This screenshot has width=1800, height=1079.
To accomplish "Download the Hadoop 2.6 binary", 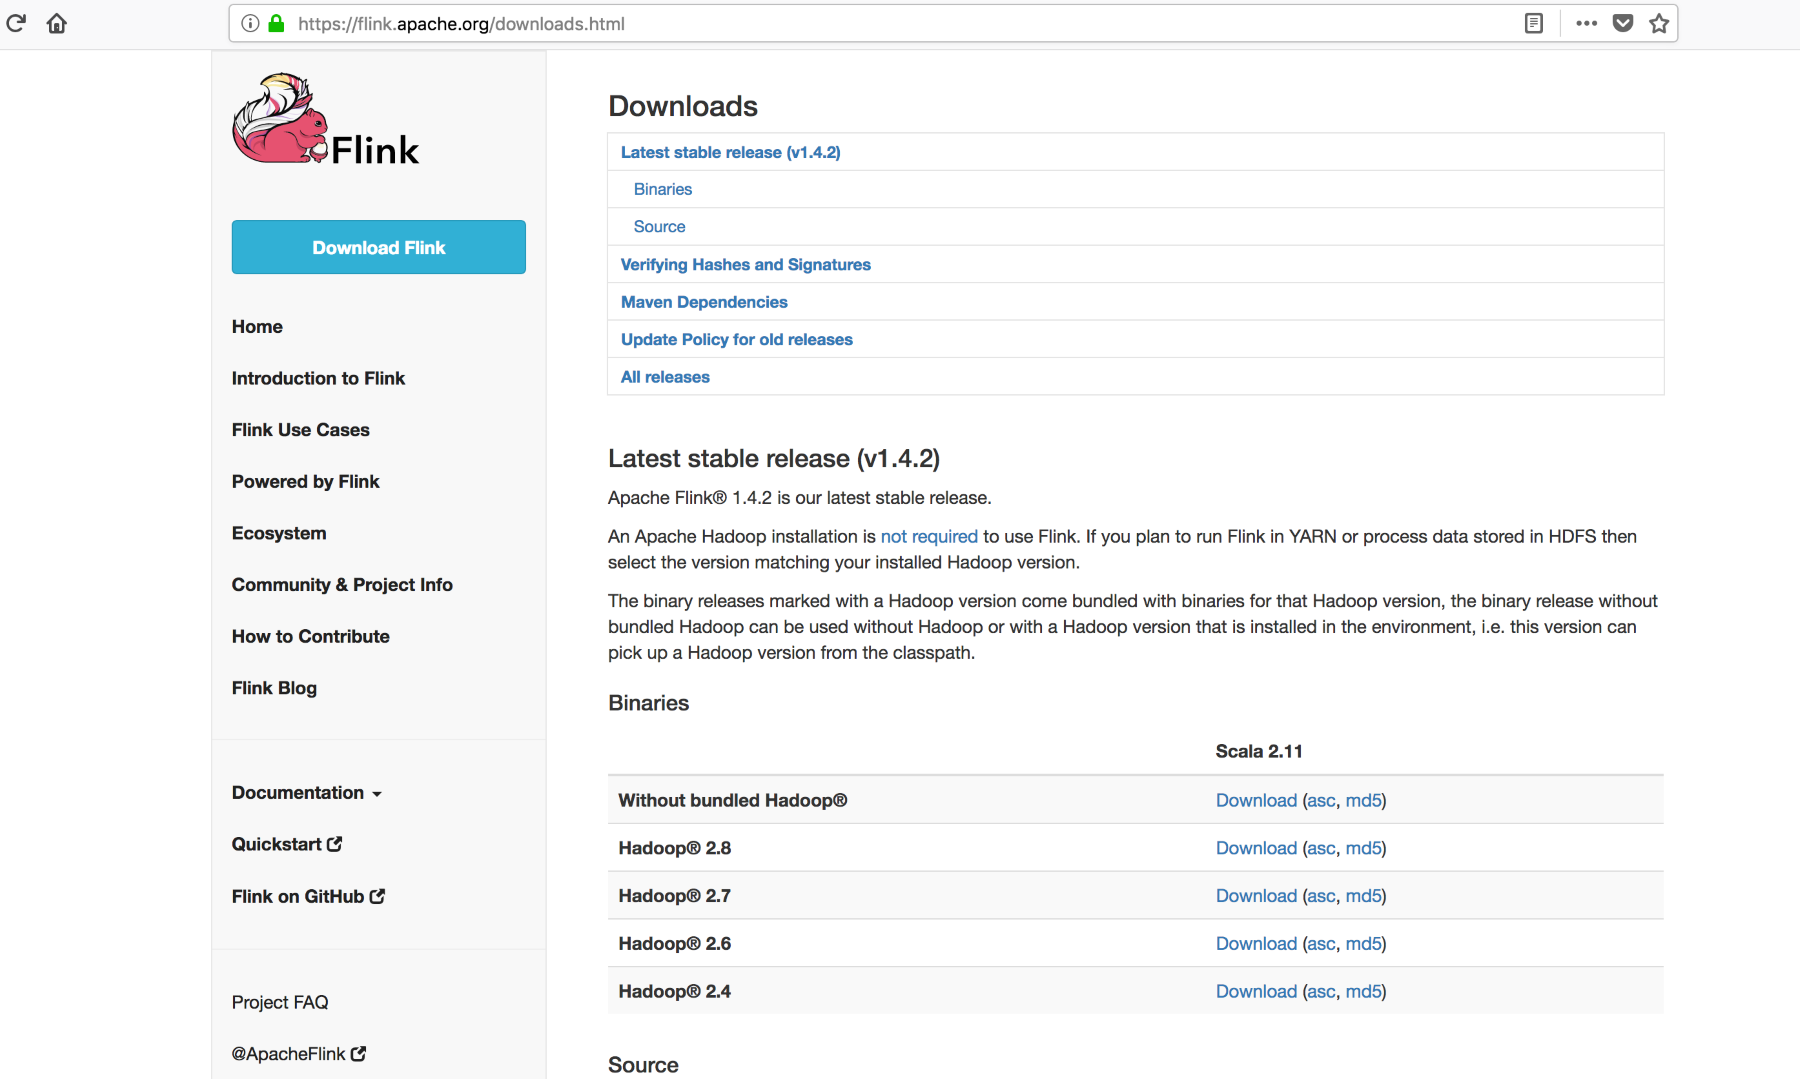I will tap(1256, 944).
